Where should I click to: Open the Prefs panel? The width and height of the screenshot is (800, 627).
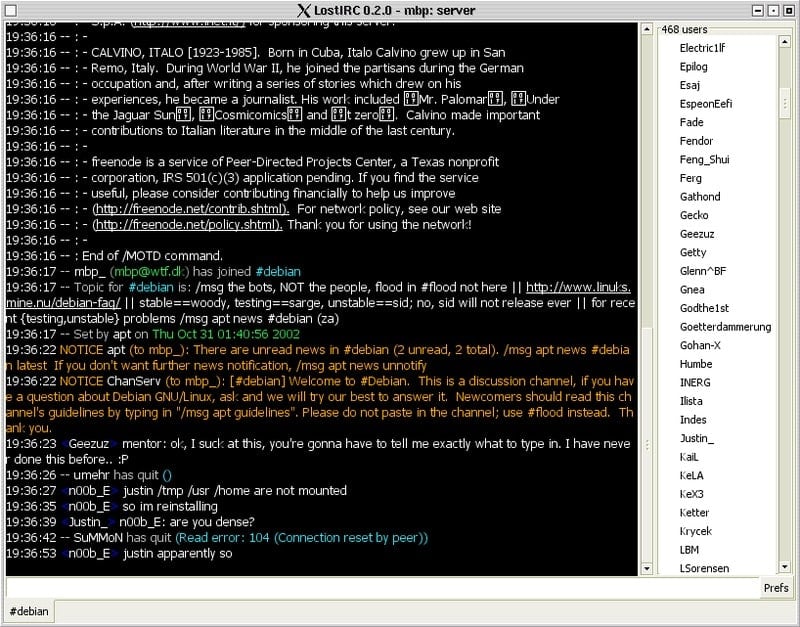(x=776, y=587)
